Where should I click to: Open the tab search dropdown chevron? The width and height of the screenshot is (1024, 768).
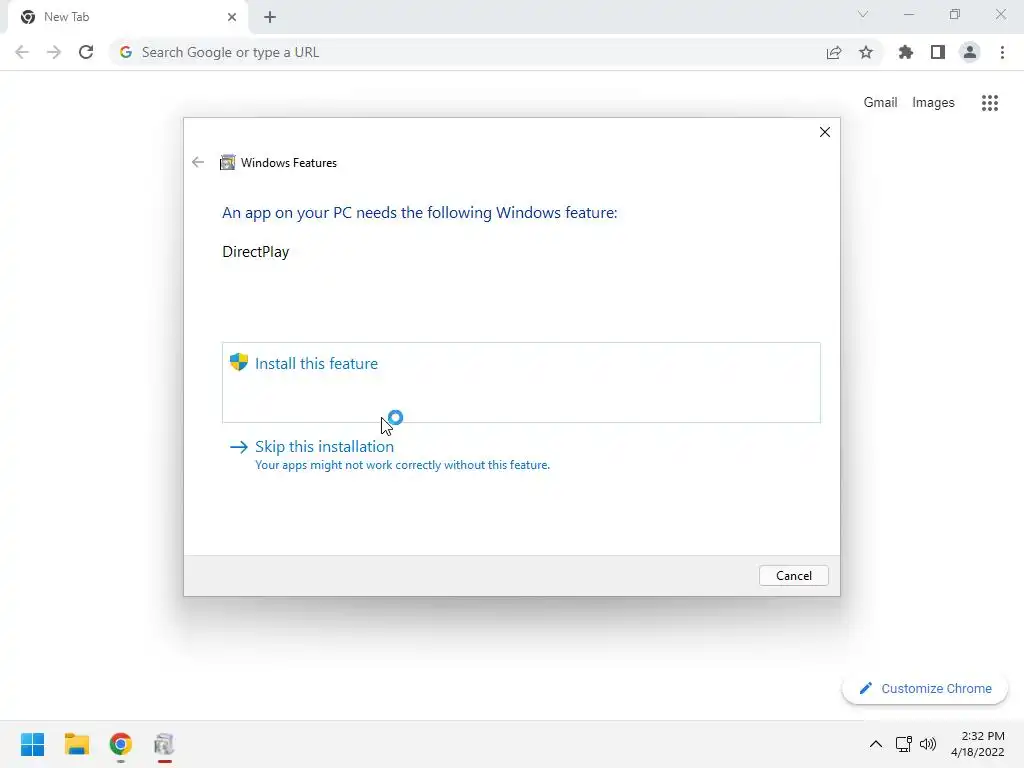coord(863,14)
